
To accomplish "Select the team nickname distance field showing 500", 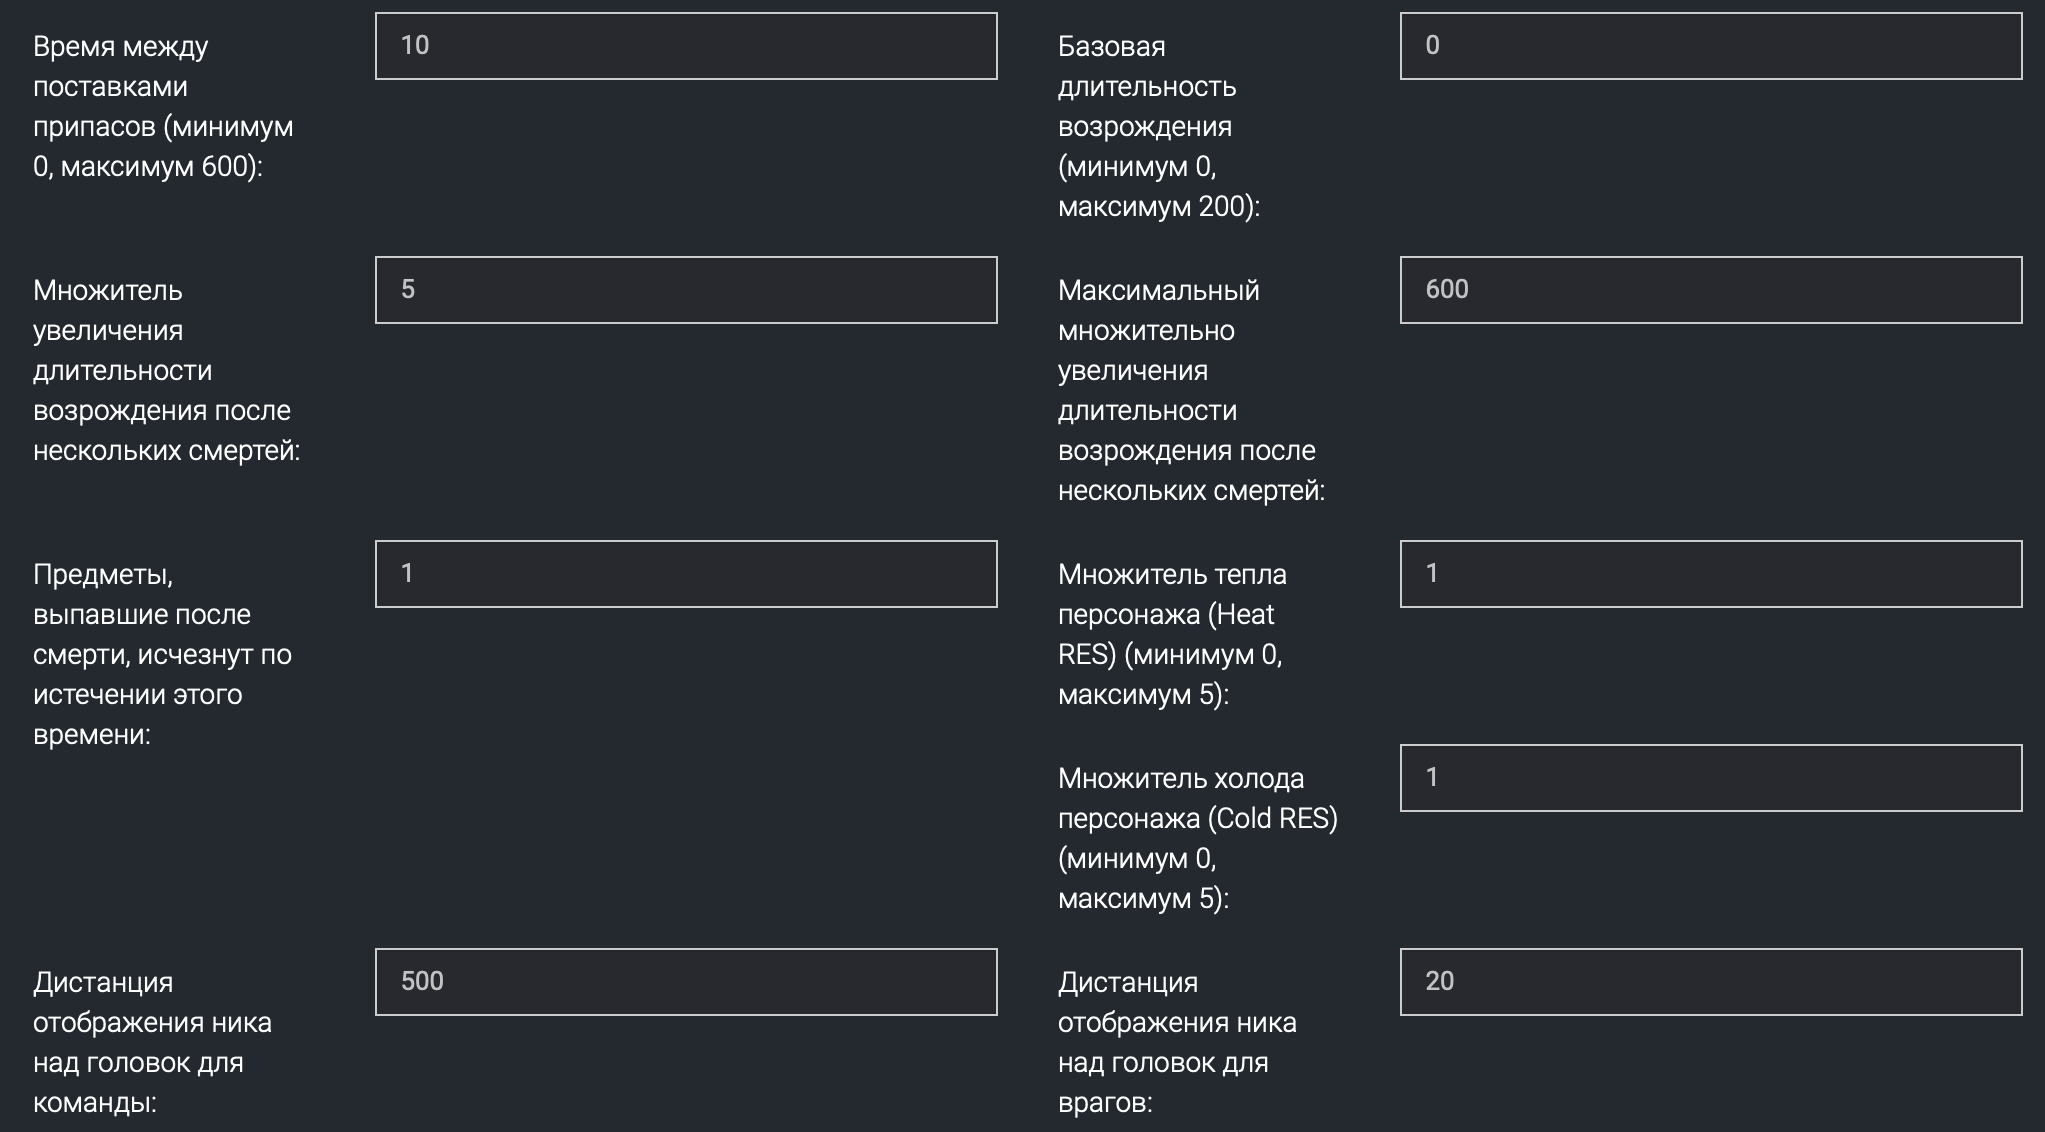I will (x=685, y=982).
